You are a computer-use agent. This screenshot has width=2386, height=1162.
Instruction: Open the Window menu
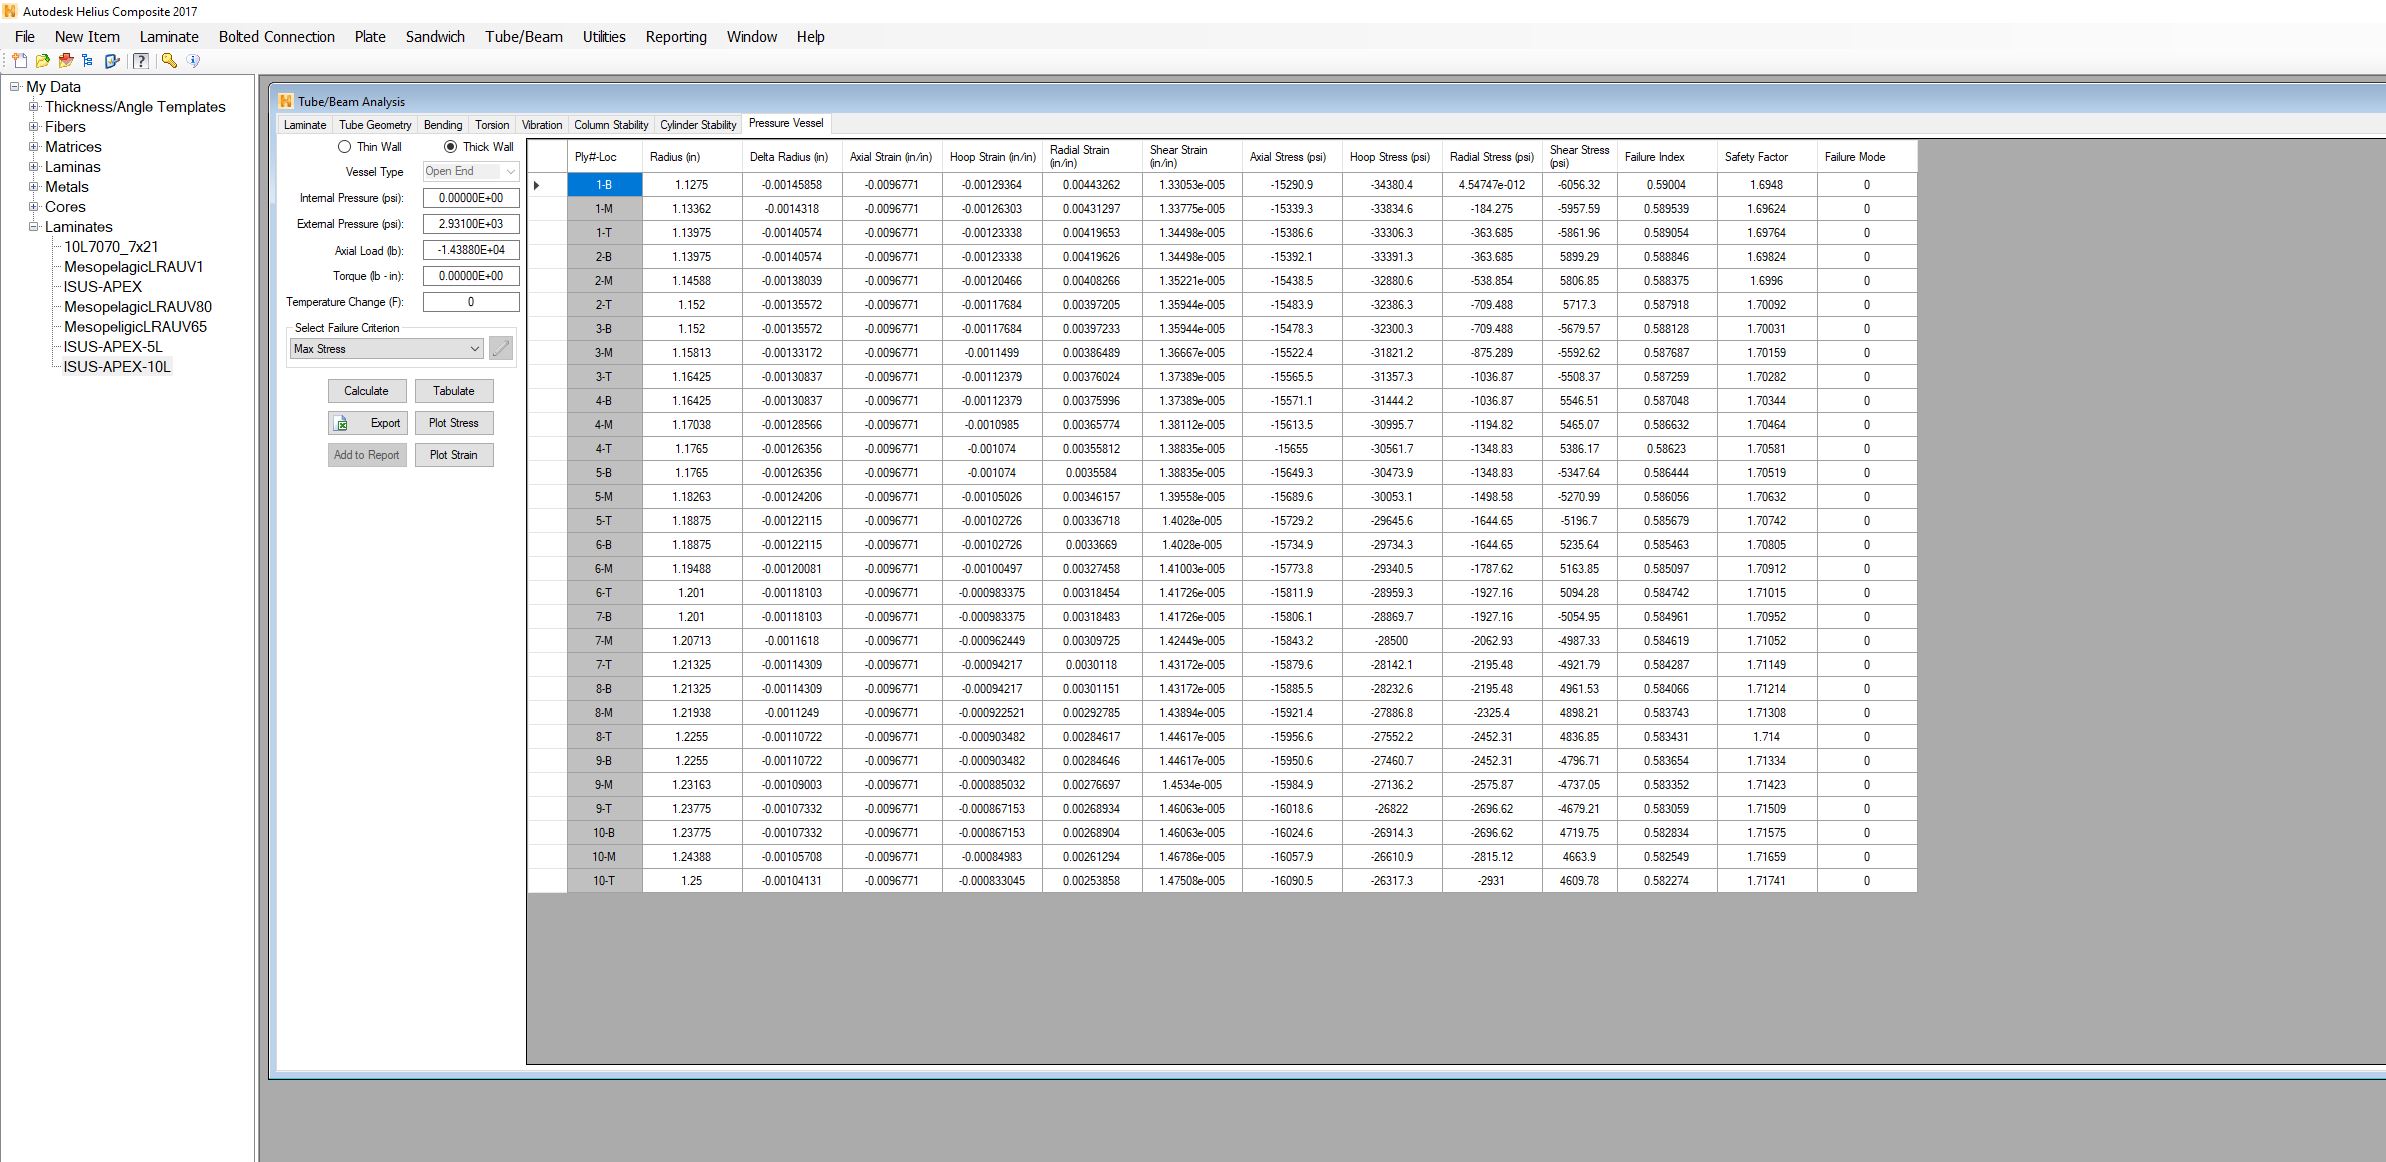click(x=752, y=37)
